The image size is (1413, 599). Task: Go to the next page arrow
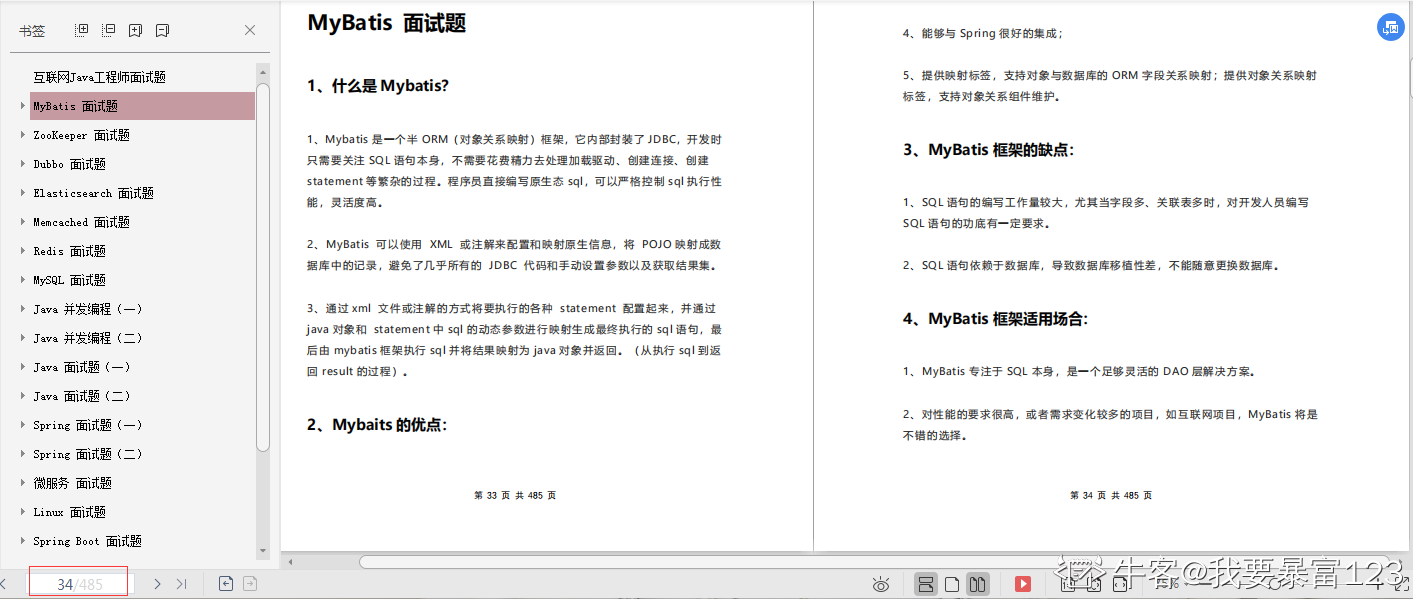[x=157, y=583]
